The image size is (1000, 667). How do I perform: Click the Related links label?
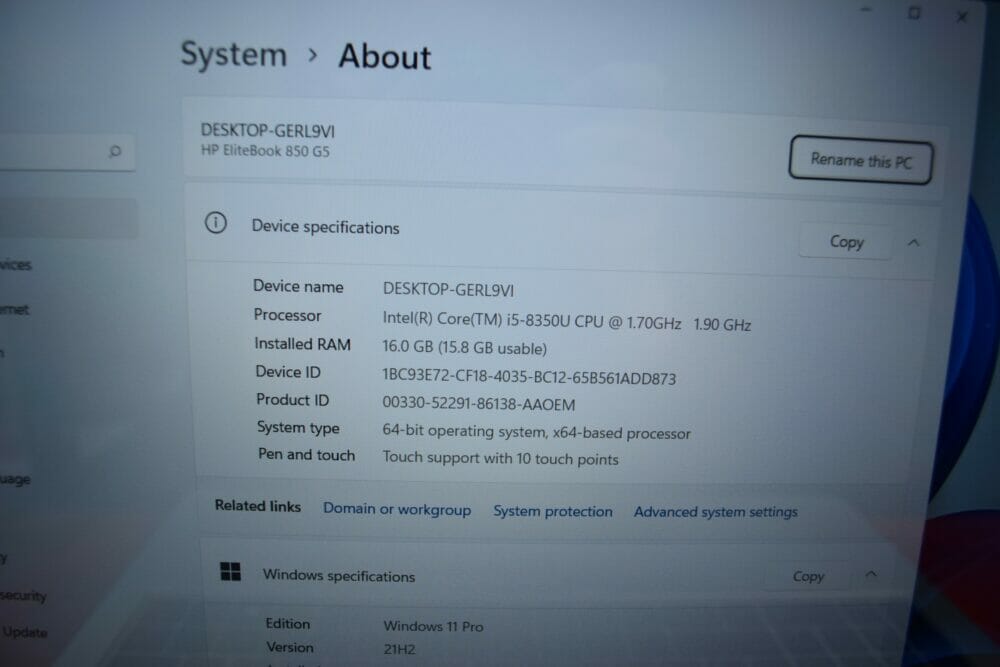[257, 506]
